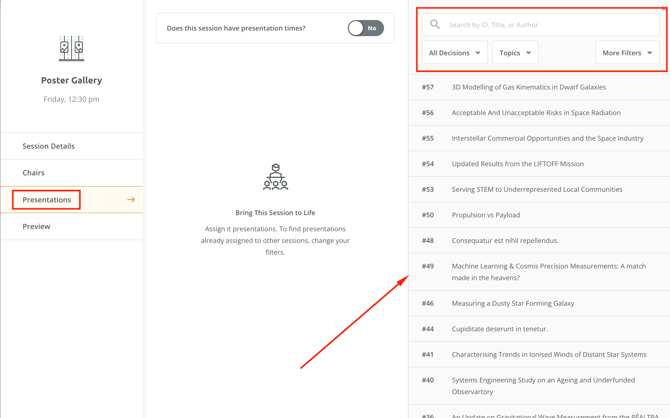Viewport: 670px width, 418px height.
Task: Select the Presentations tab
Action: [47, 200]
